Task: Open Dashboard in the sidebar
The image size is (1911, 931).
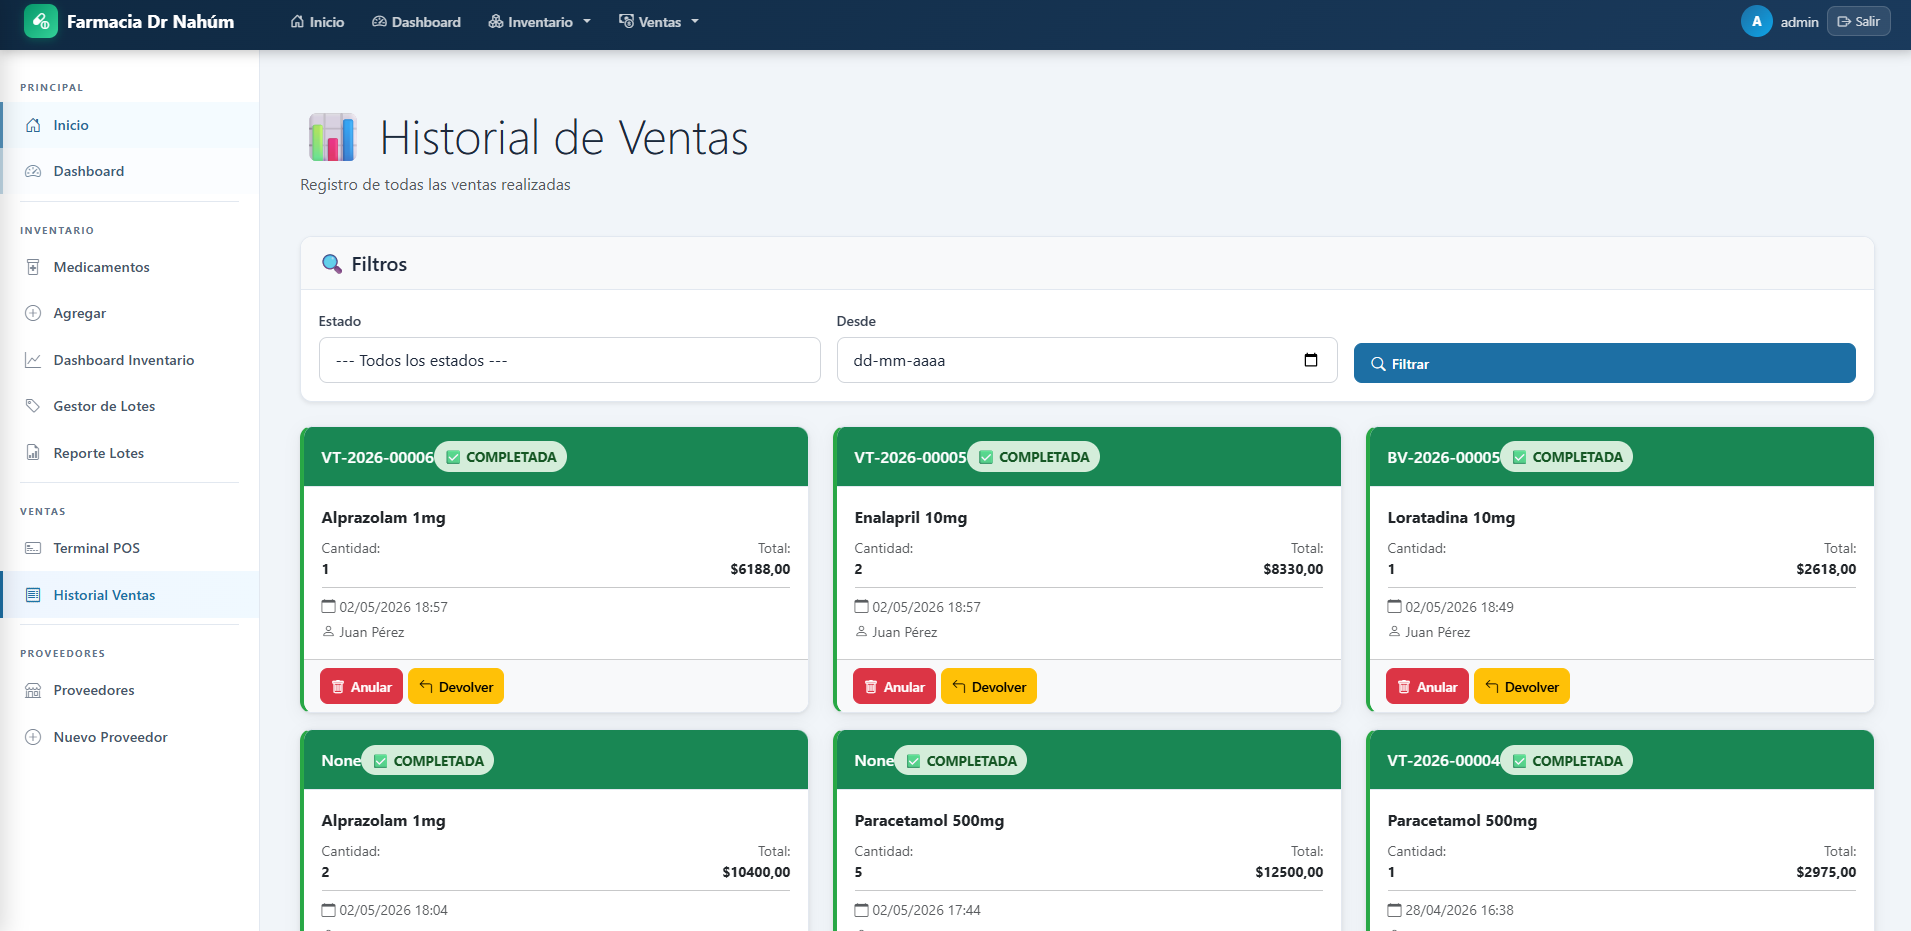Action: 130,171
